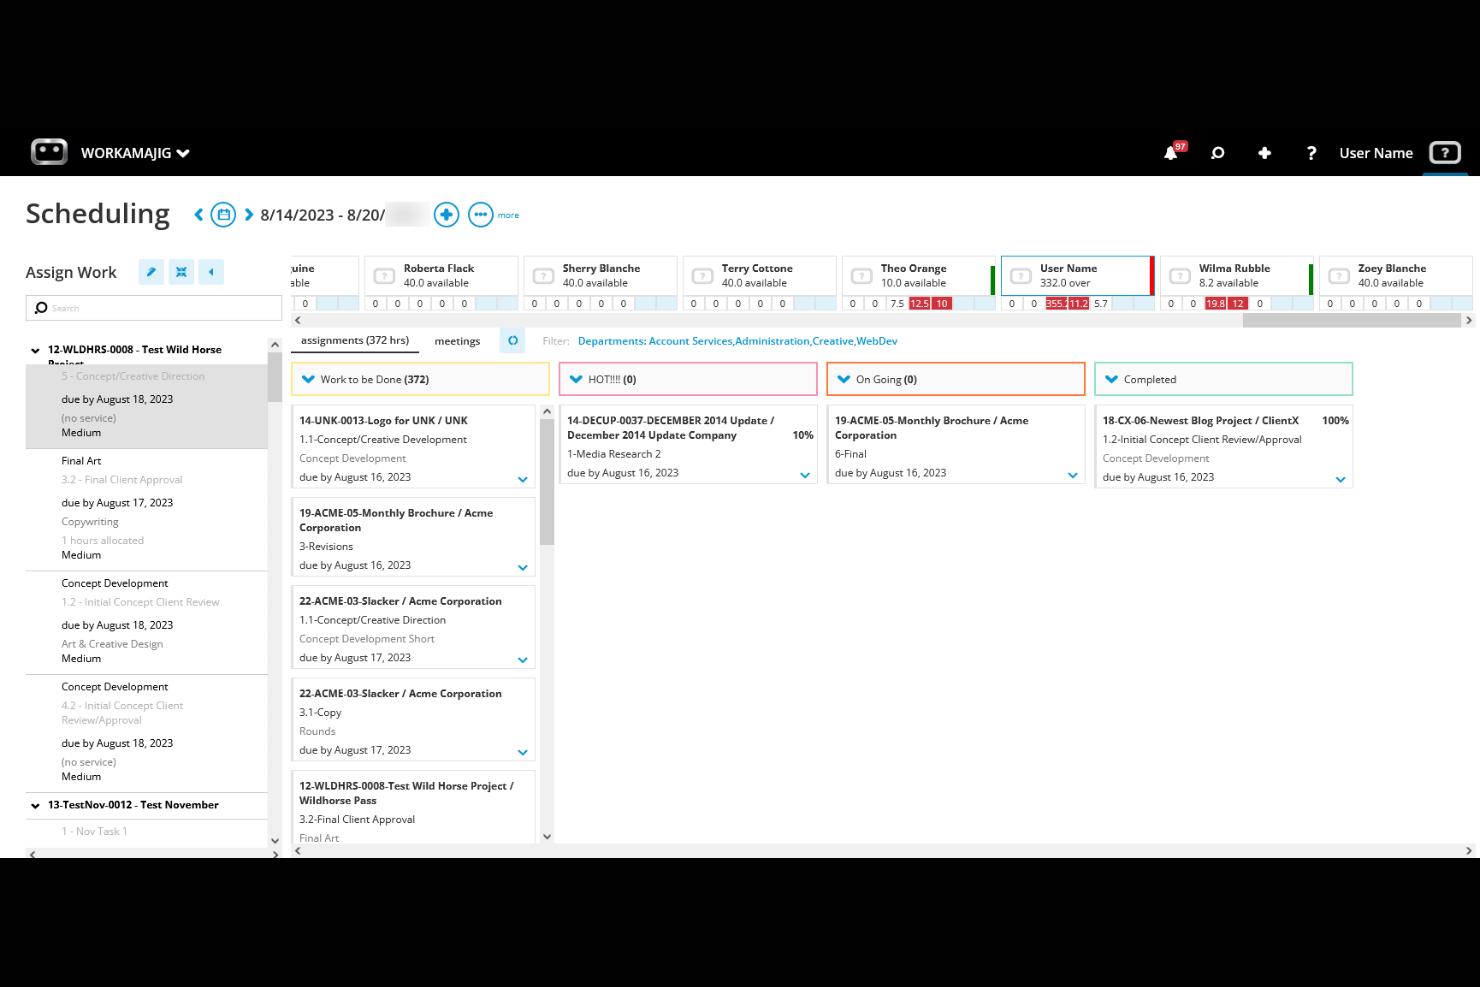Click the expand icon beside Assign Work
Image resolution: width=1480 pixels, height=987 pixels.
click(181, 272)
